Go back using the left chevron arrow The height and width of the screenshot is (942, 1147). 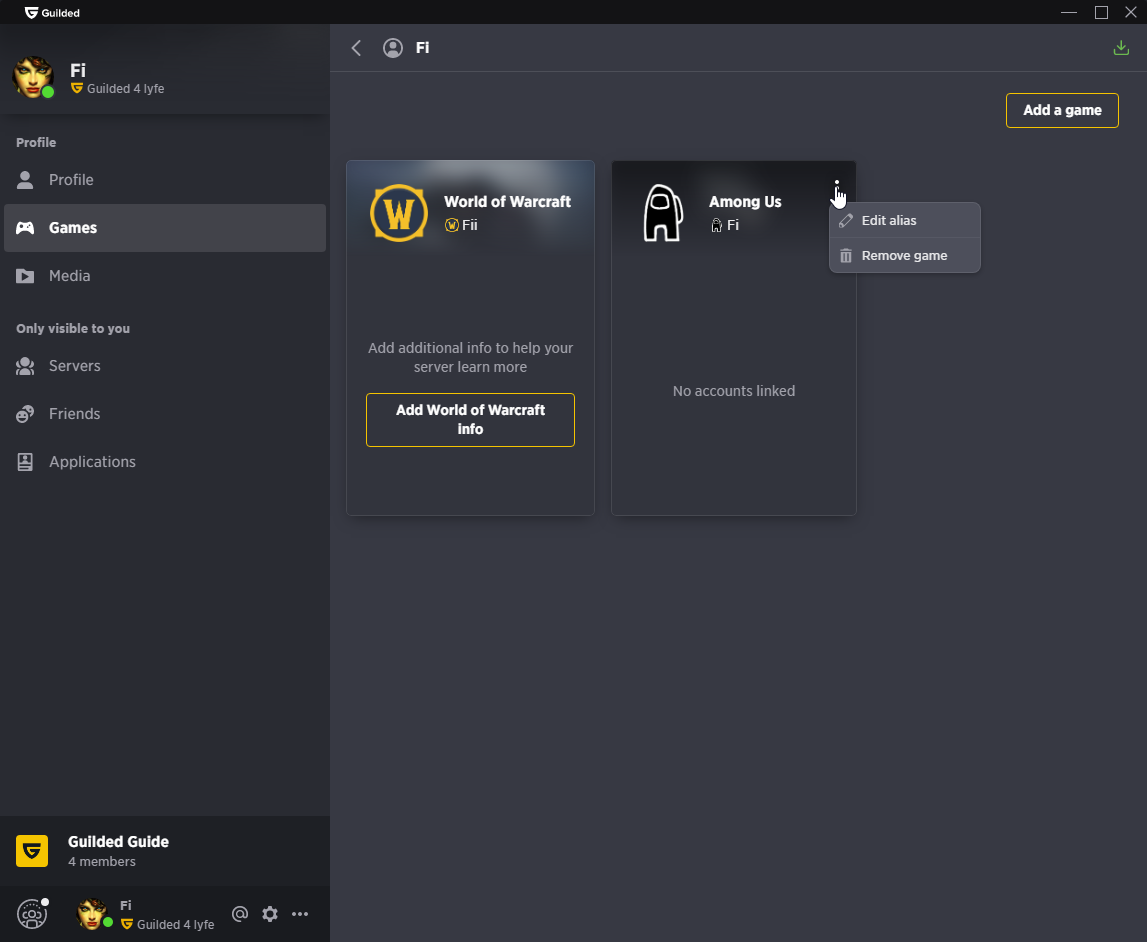coord(356,48)
